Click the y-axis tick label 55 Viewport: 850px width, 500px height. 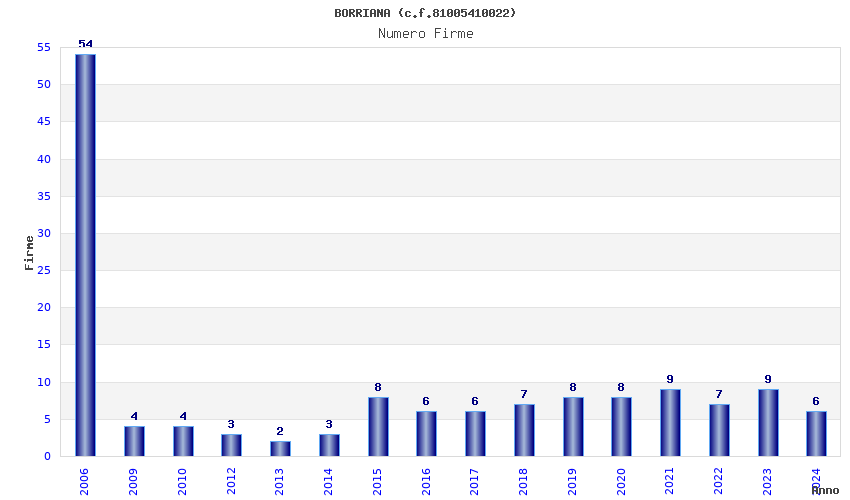(x=44, y=48)
